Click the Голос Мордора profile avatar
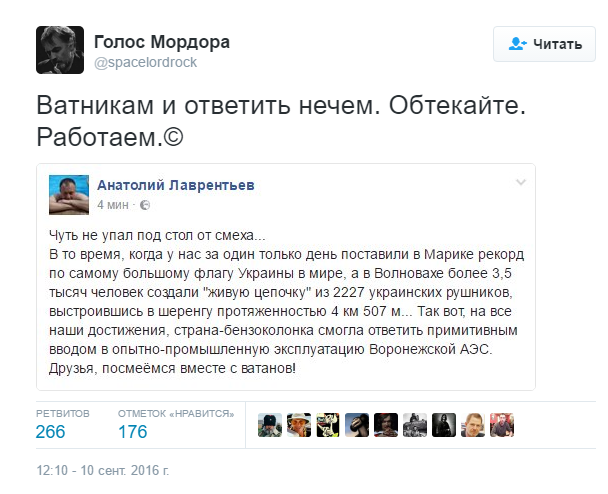The image size is (608, 494). click(59, 50)
